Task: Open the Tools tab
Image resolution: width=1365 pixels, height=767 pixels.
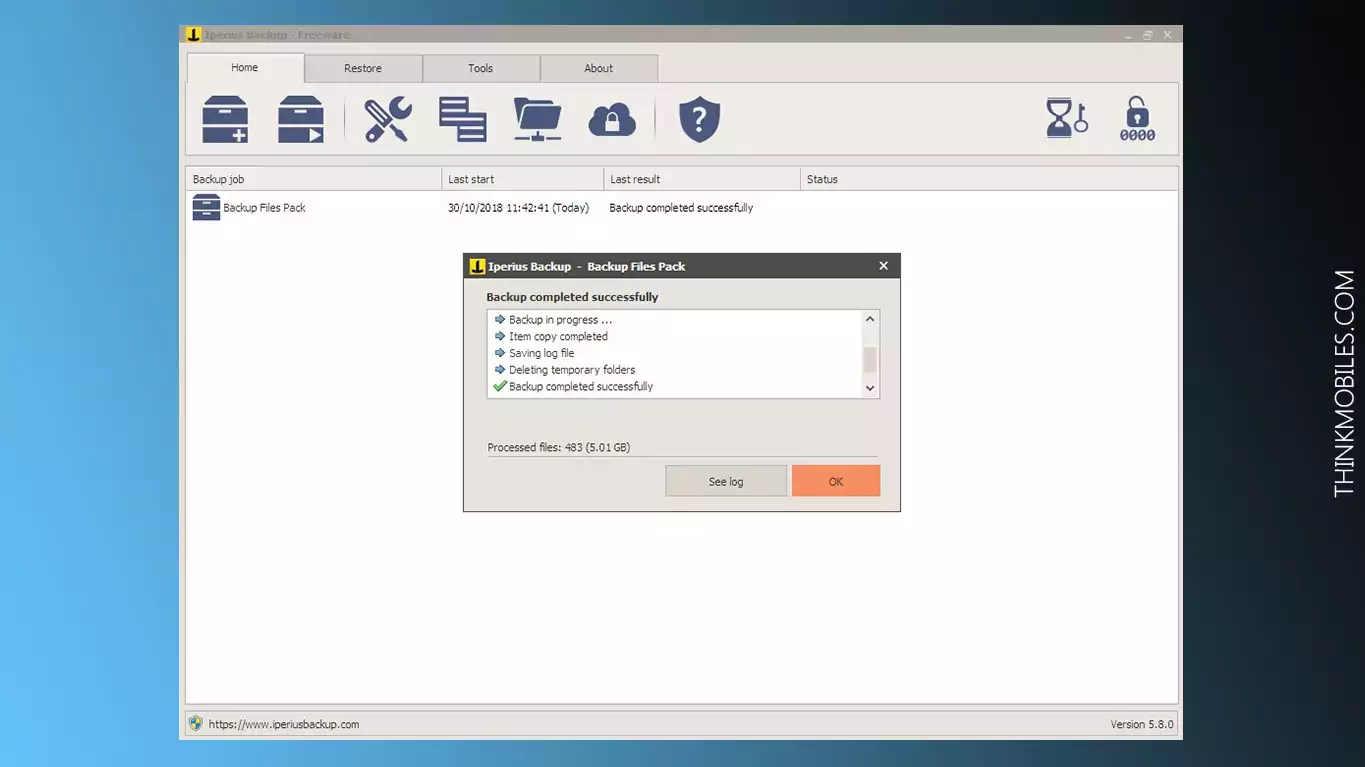Action: pyautogui.click(x=481, y=69)
